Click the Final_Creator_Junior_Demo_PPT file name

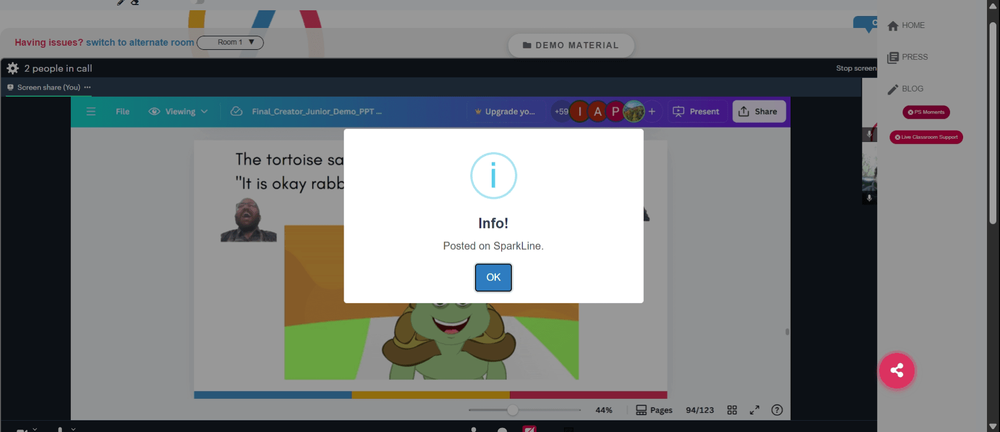pyautogui.click(x=317, y=112)
